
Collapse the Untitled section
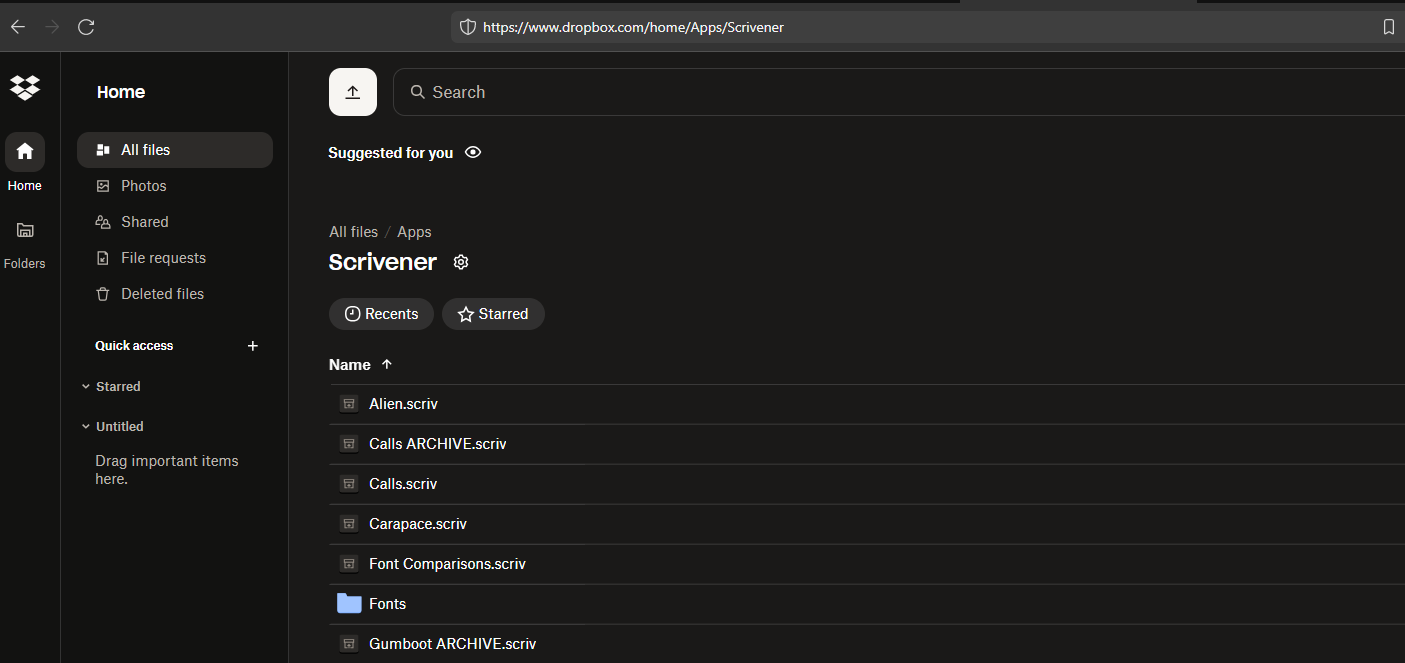(x=86, y=427)
